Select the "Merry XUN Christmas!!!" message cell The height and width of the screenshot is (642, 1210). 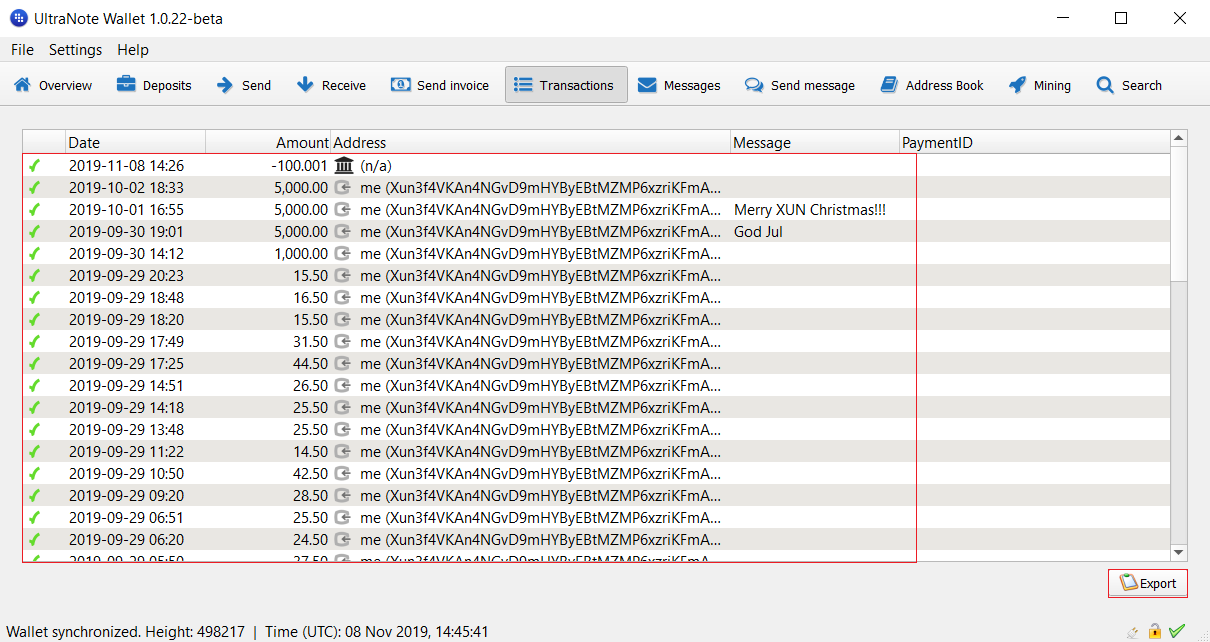point(810,209)
